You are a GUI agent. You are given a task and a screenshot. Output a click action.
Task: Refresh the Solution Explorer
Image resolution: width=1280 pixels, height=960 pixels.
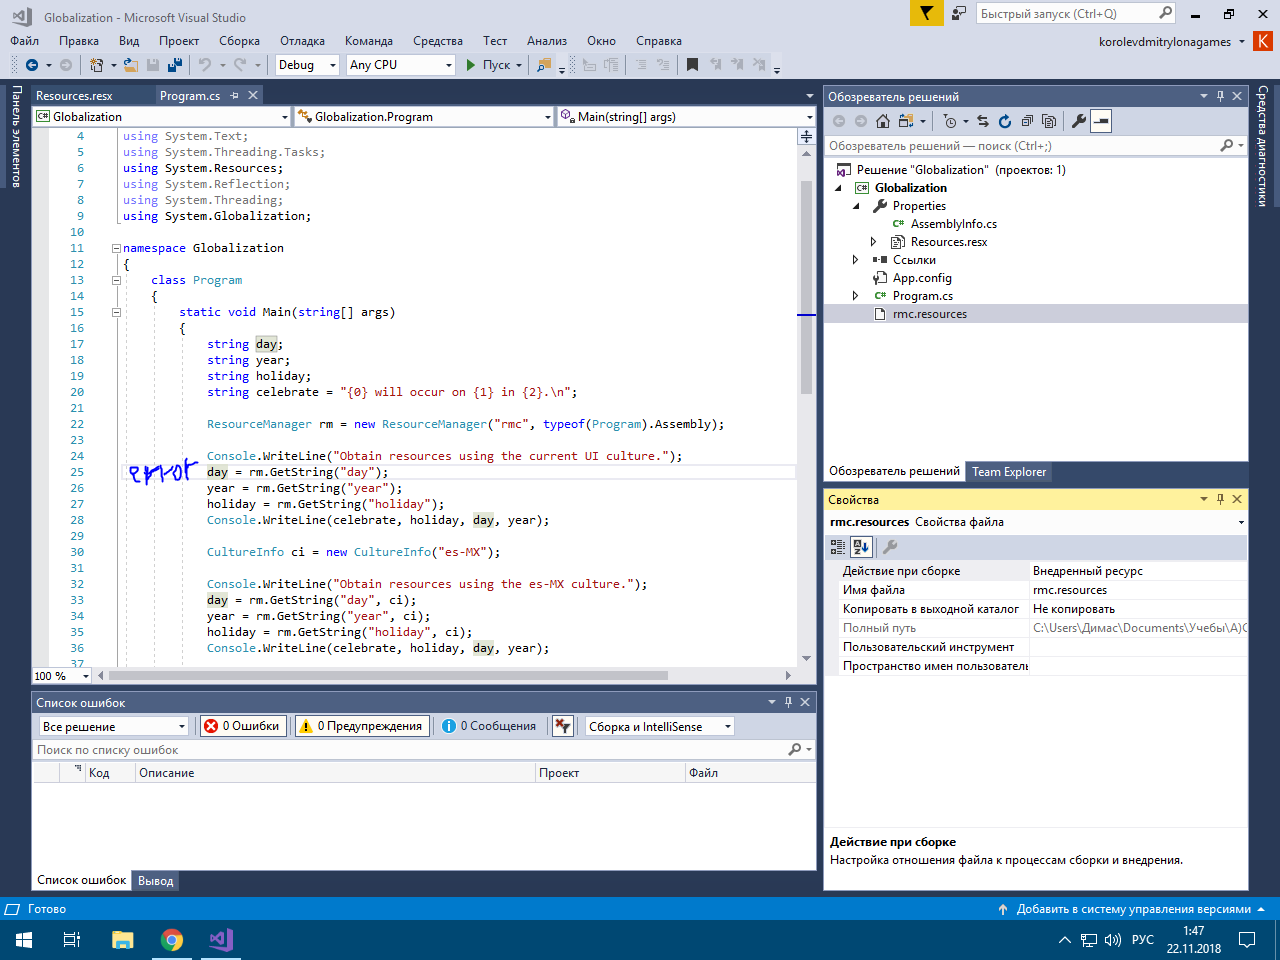(1005, 121)
